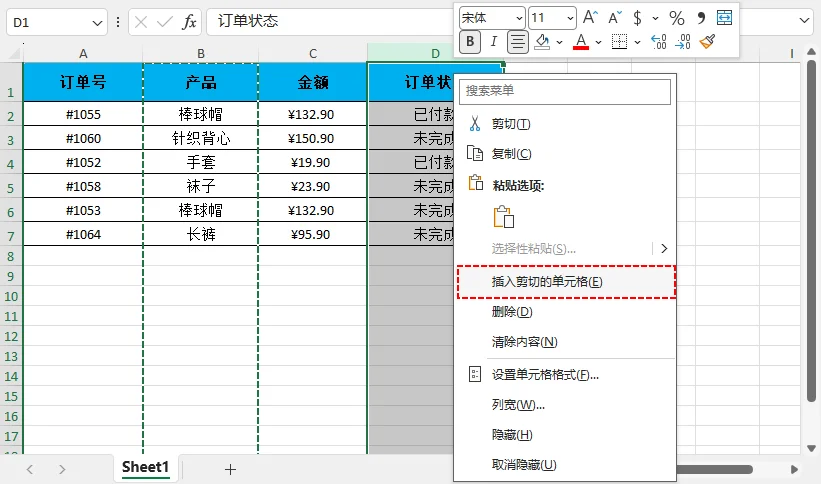Image resolution: width=821 pixels, height=484 pixels.
Task: Click the 搜索菜单 search field
Action: [x=565, y=91]
